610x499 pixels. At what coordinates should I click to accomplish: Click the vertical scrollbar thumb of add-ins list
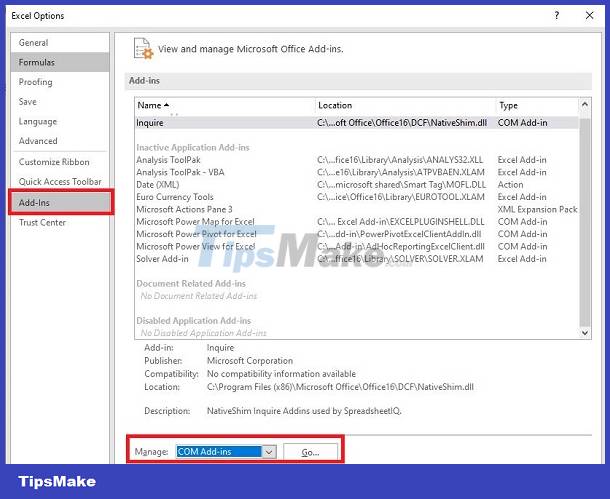tap(585, 222)
